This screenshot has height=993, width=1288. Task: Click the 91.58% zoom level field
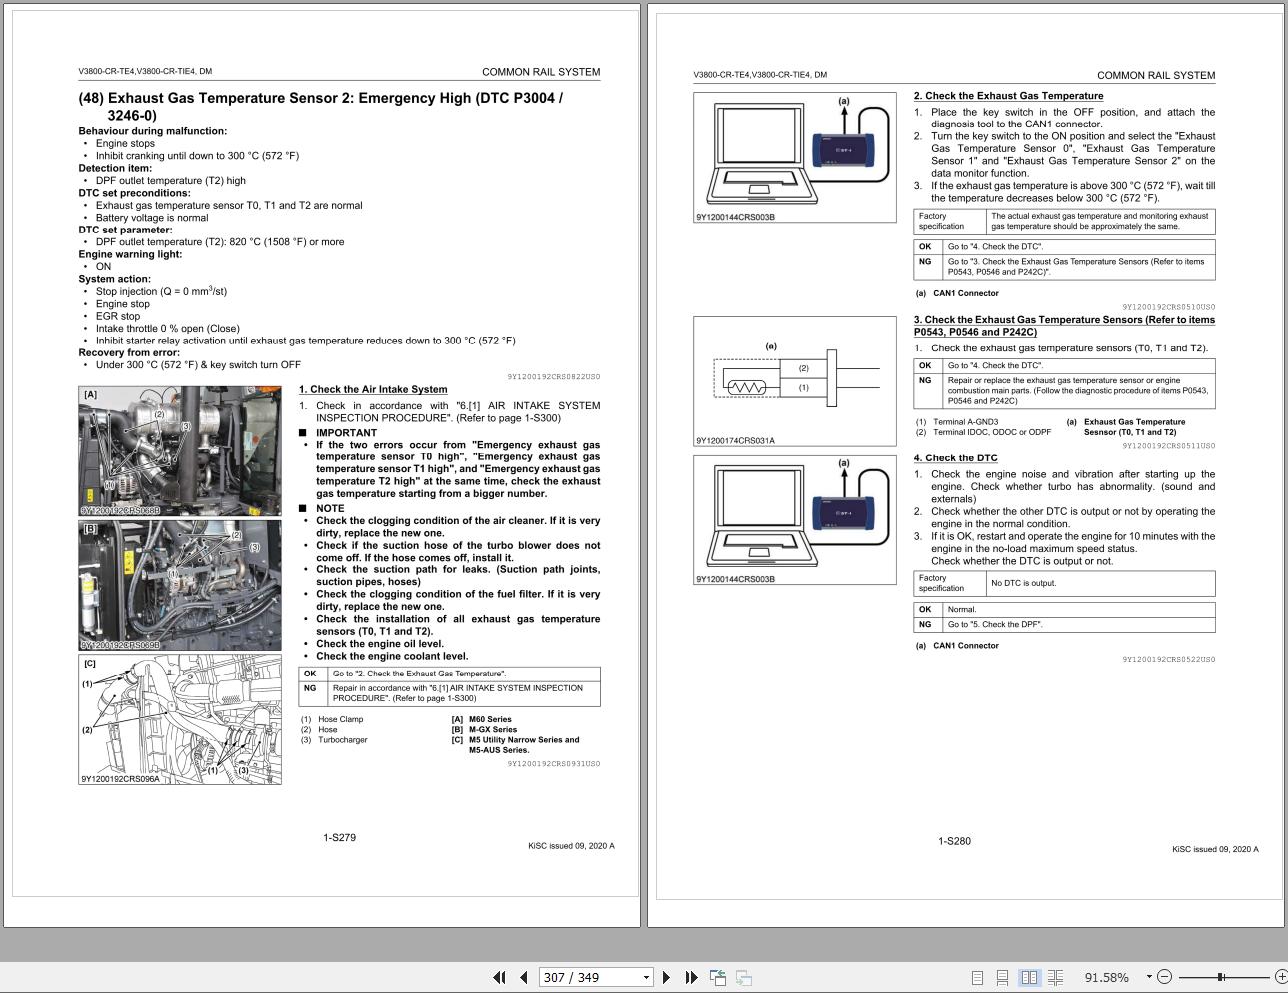coord(1106,977)
